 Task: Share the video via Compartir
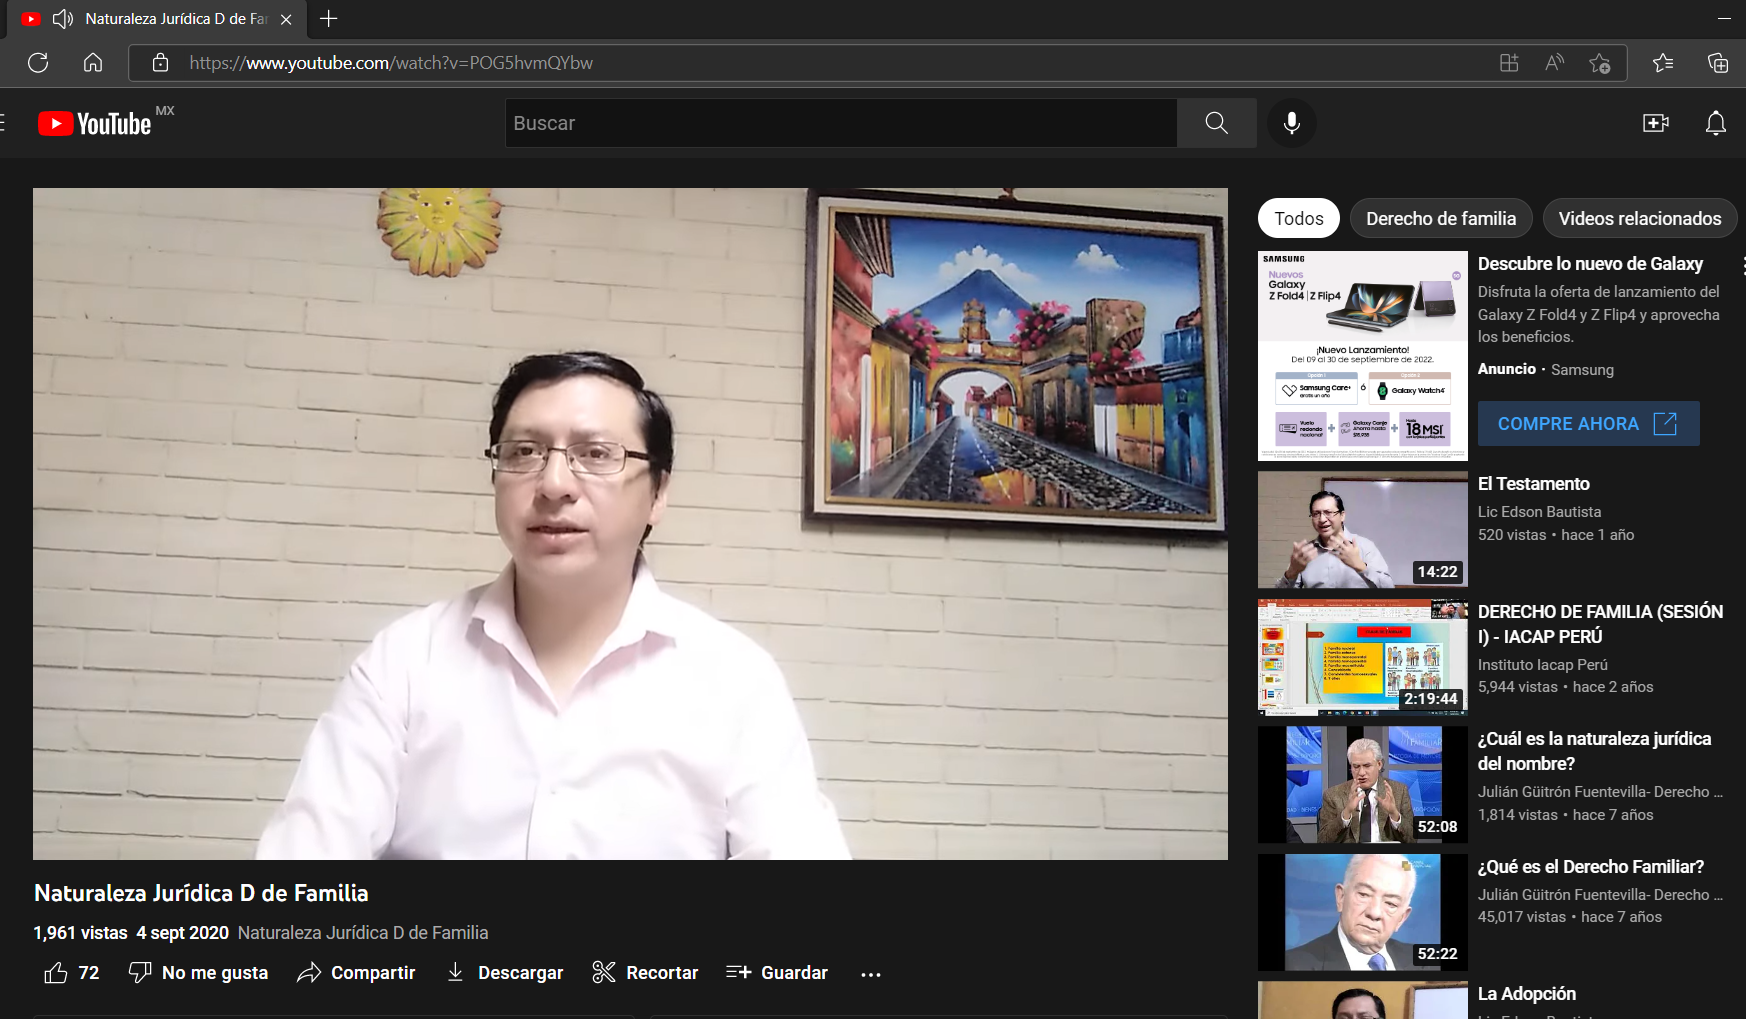(356, 973)
